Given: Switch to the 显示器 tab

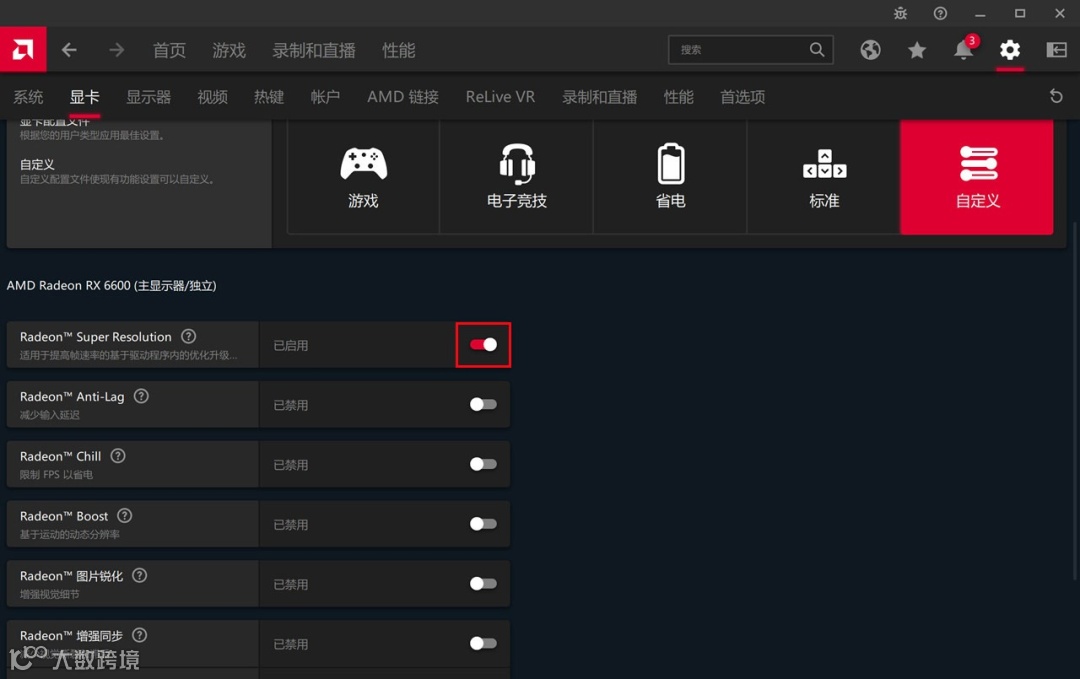Looking at the screenshot, I should [148, 97].
